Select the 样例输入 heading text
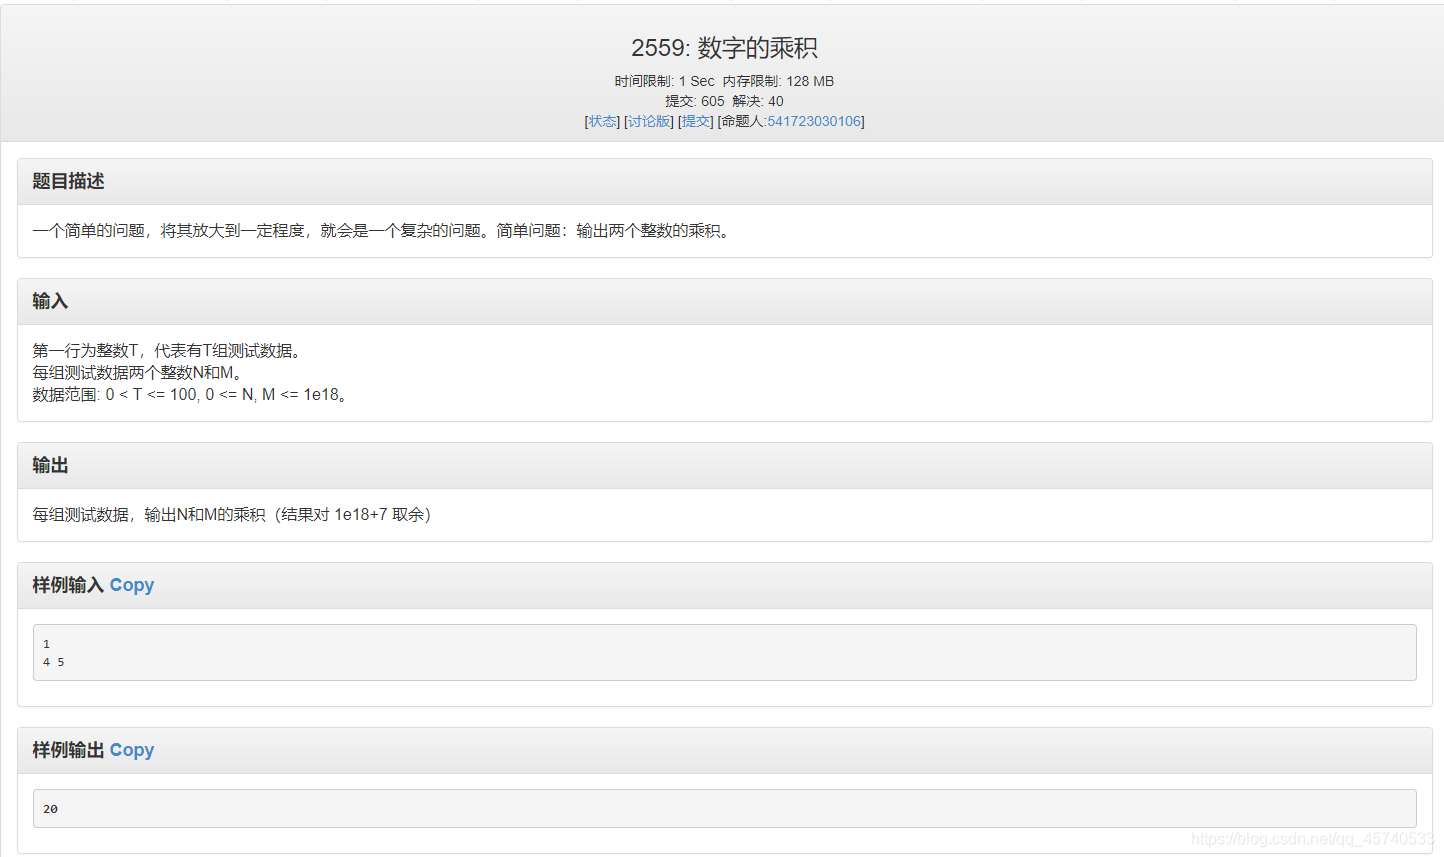The width and height of the screenshot is (1444, 857). tap(68, 585)
